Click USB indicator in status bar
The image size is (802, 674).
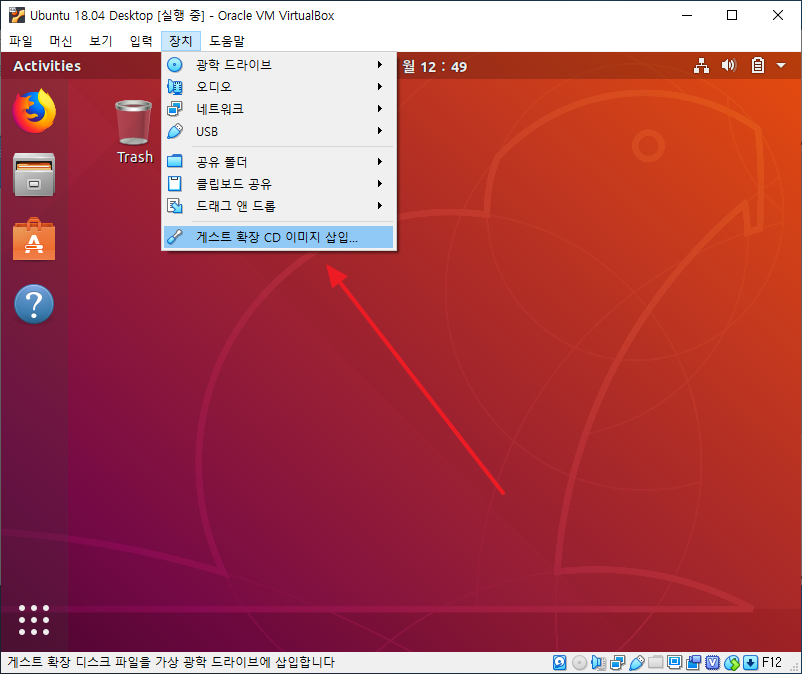point(636,663)
